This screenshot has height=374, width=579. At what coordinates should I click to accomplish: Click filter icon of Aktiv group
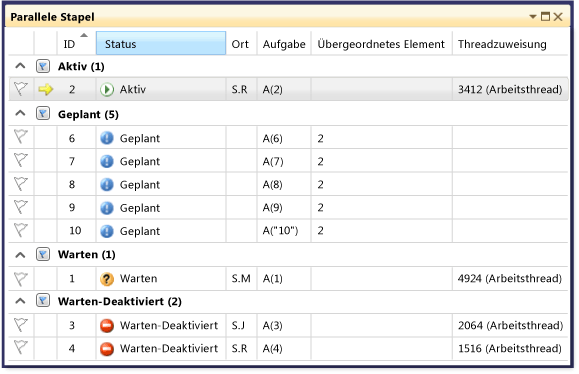coord(43,66)
